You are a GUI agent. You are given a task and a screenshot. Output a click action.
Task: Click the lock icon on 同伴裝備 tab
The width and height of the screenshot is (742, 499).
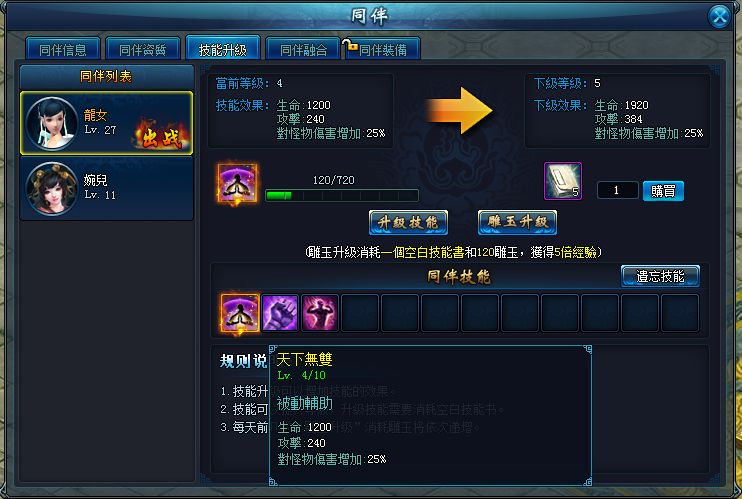(350, 45)
